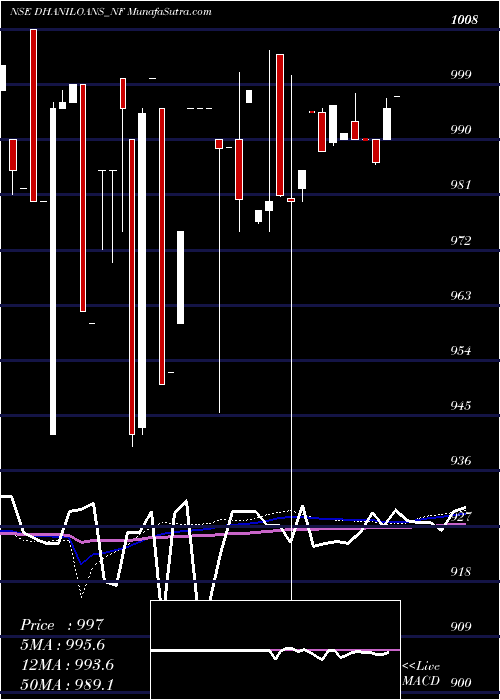This screenshot has width=500, height=700.
Task: Click the MACD inset chart panel
Action: [275, 650]
